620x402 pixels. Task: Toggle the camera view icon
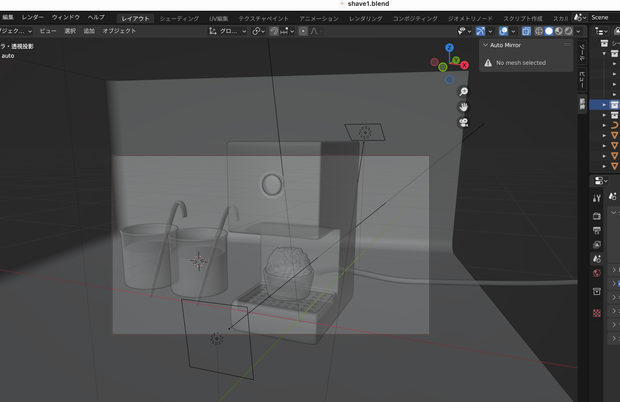(463, 123)
